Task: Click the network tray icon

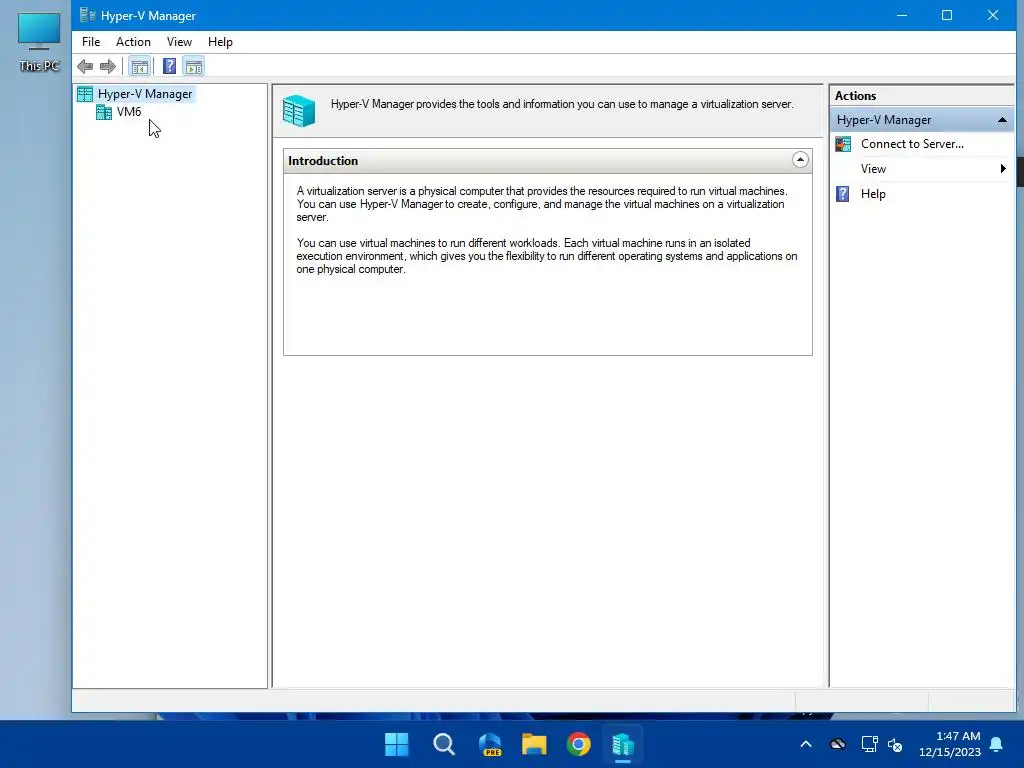Action: pyautogui.click(x=869, y=744)
